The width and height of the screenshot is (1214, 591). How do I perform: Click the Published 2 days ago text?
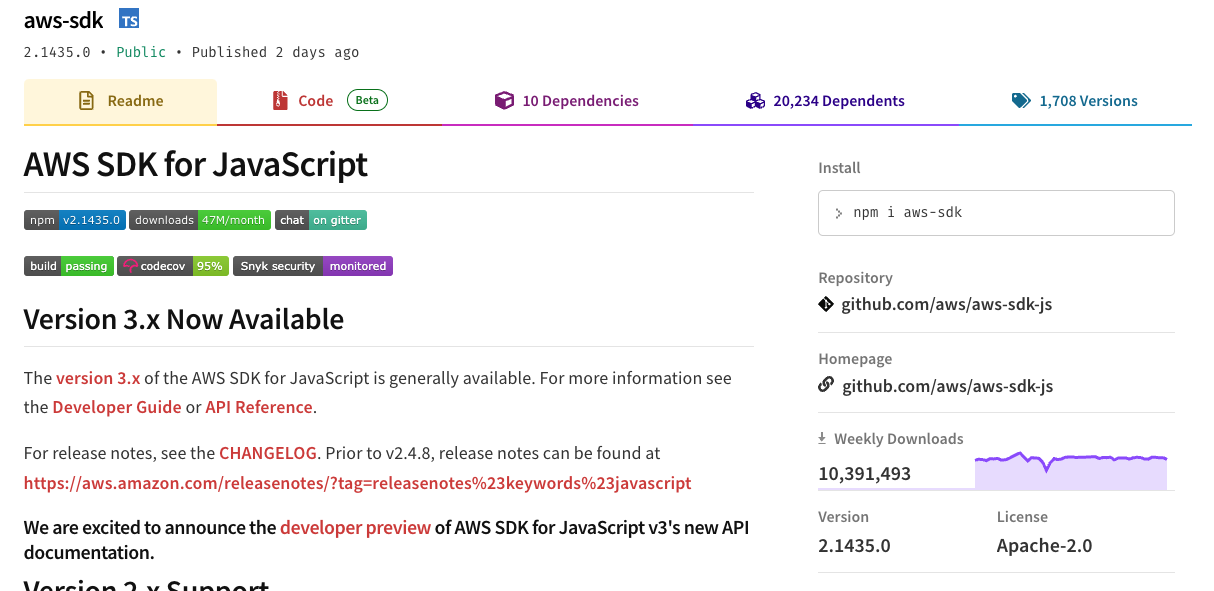click(275, 52)
